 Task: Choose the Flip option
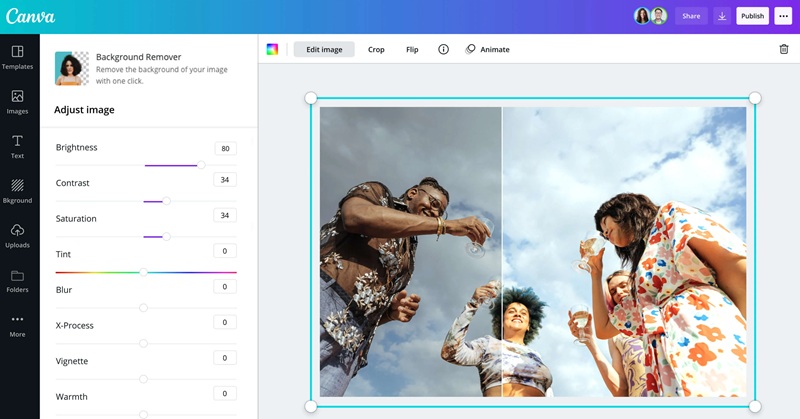point(412,50)
